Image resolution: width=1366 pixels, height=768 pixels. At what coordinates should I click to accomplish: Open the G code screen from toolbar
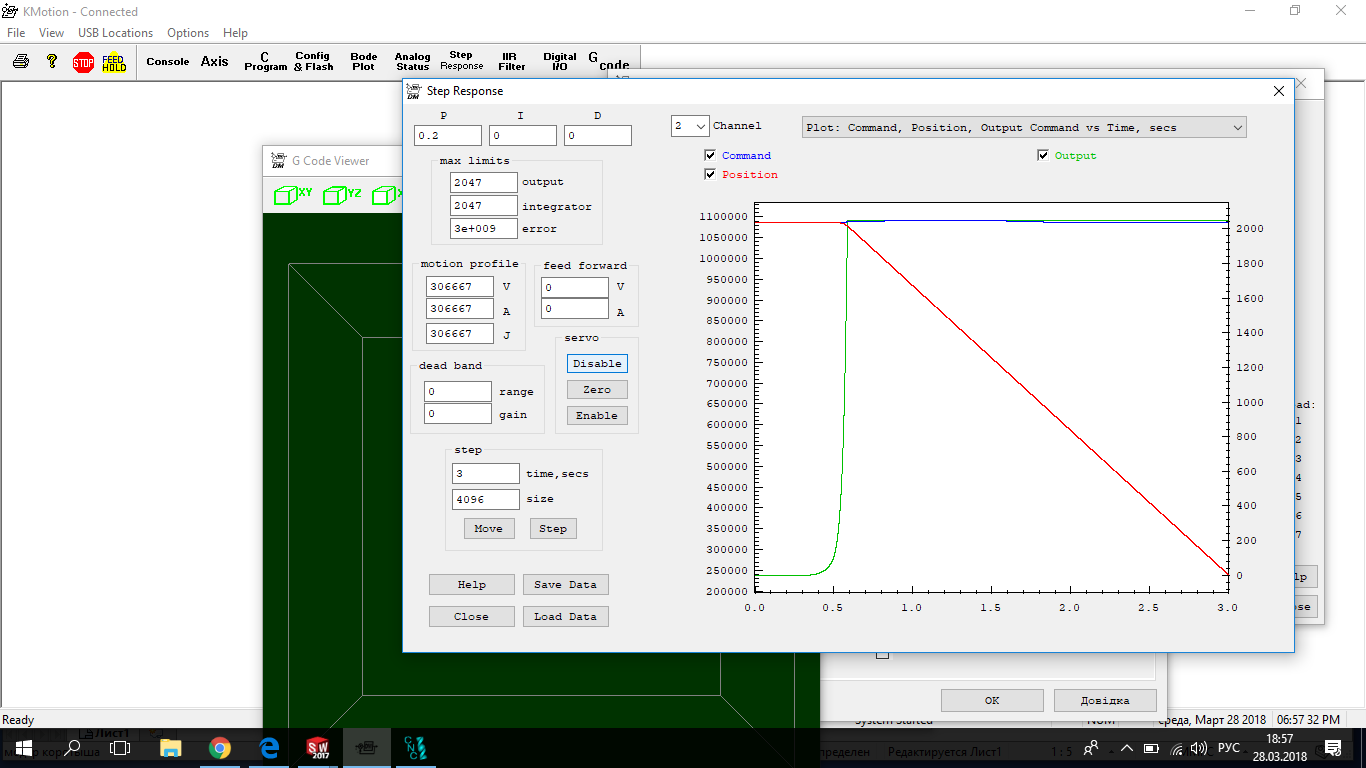point(609,62)
